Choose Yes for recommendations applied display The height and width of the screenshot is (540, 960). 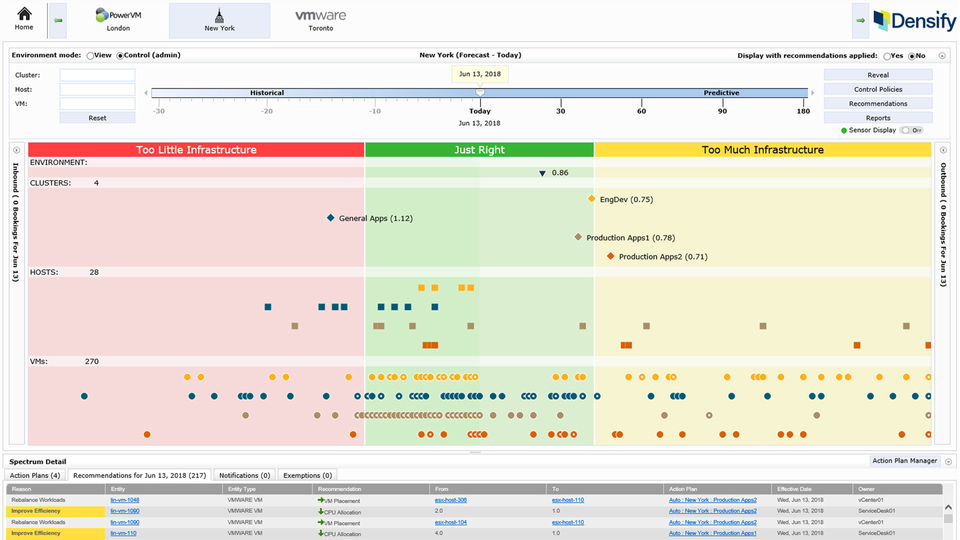(x=887, y=56)
